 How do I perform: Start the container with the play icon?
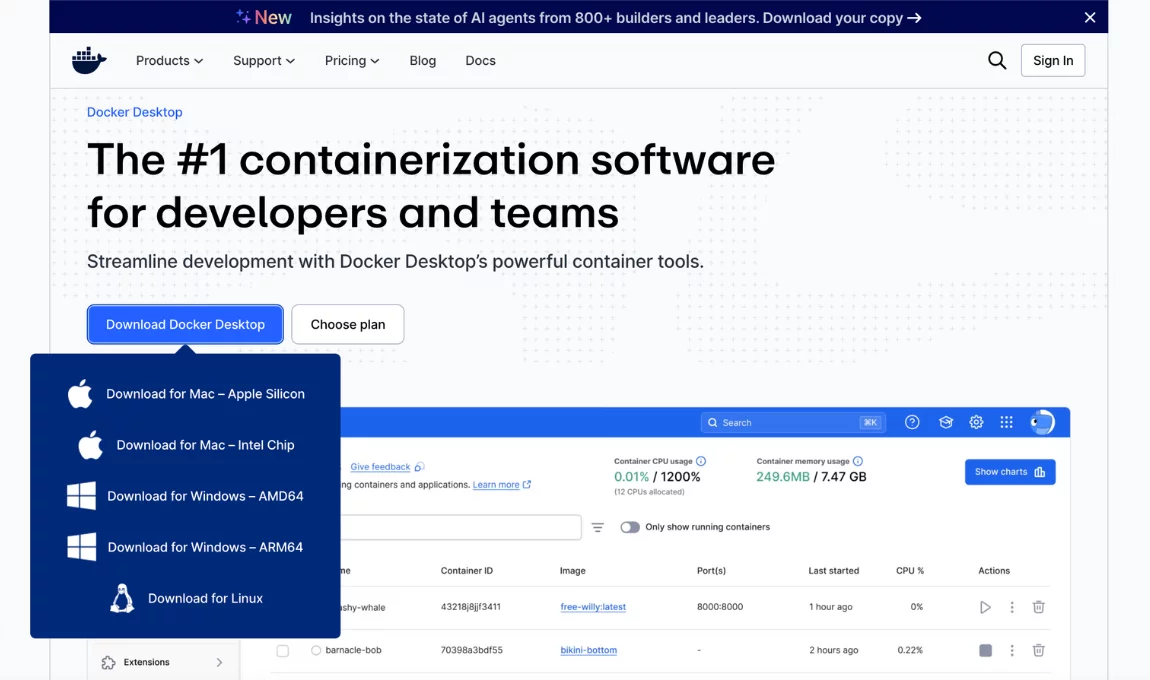point(985,607)
